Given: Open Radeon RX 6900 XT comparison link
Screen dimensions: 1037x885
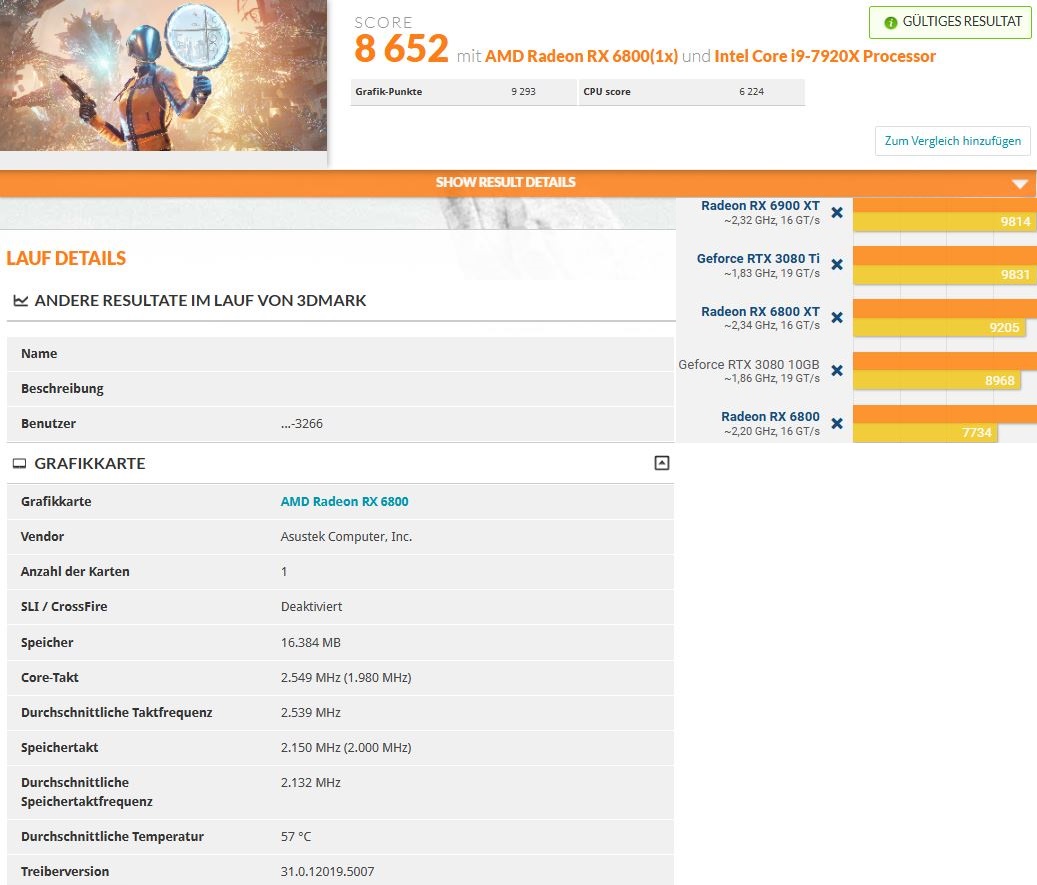Looking at the screenshot, I should [760, 206].
